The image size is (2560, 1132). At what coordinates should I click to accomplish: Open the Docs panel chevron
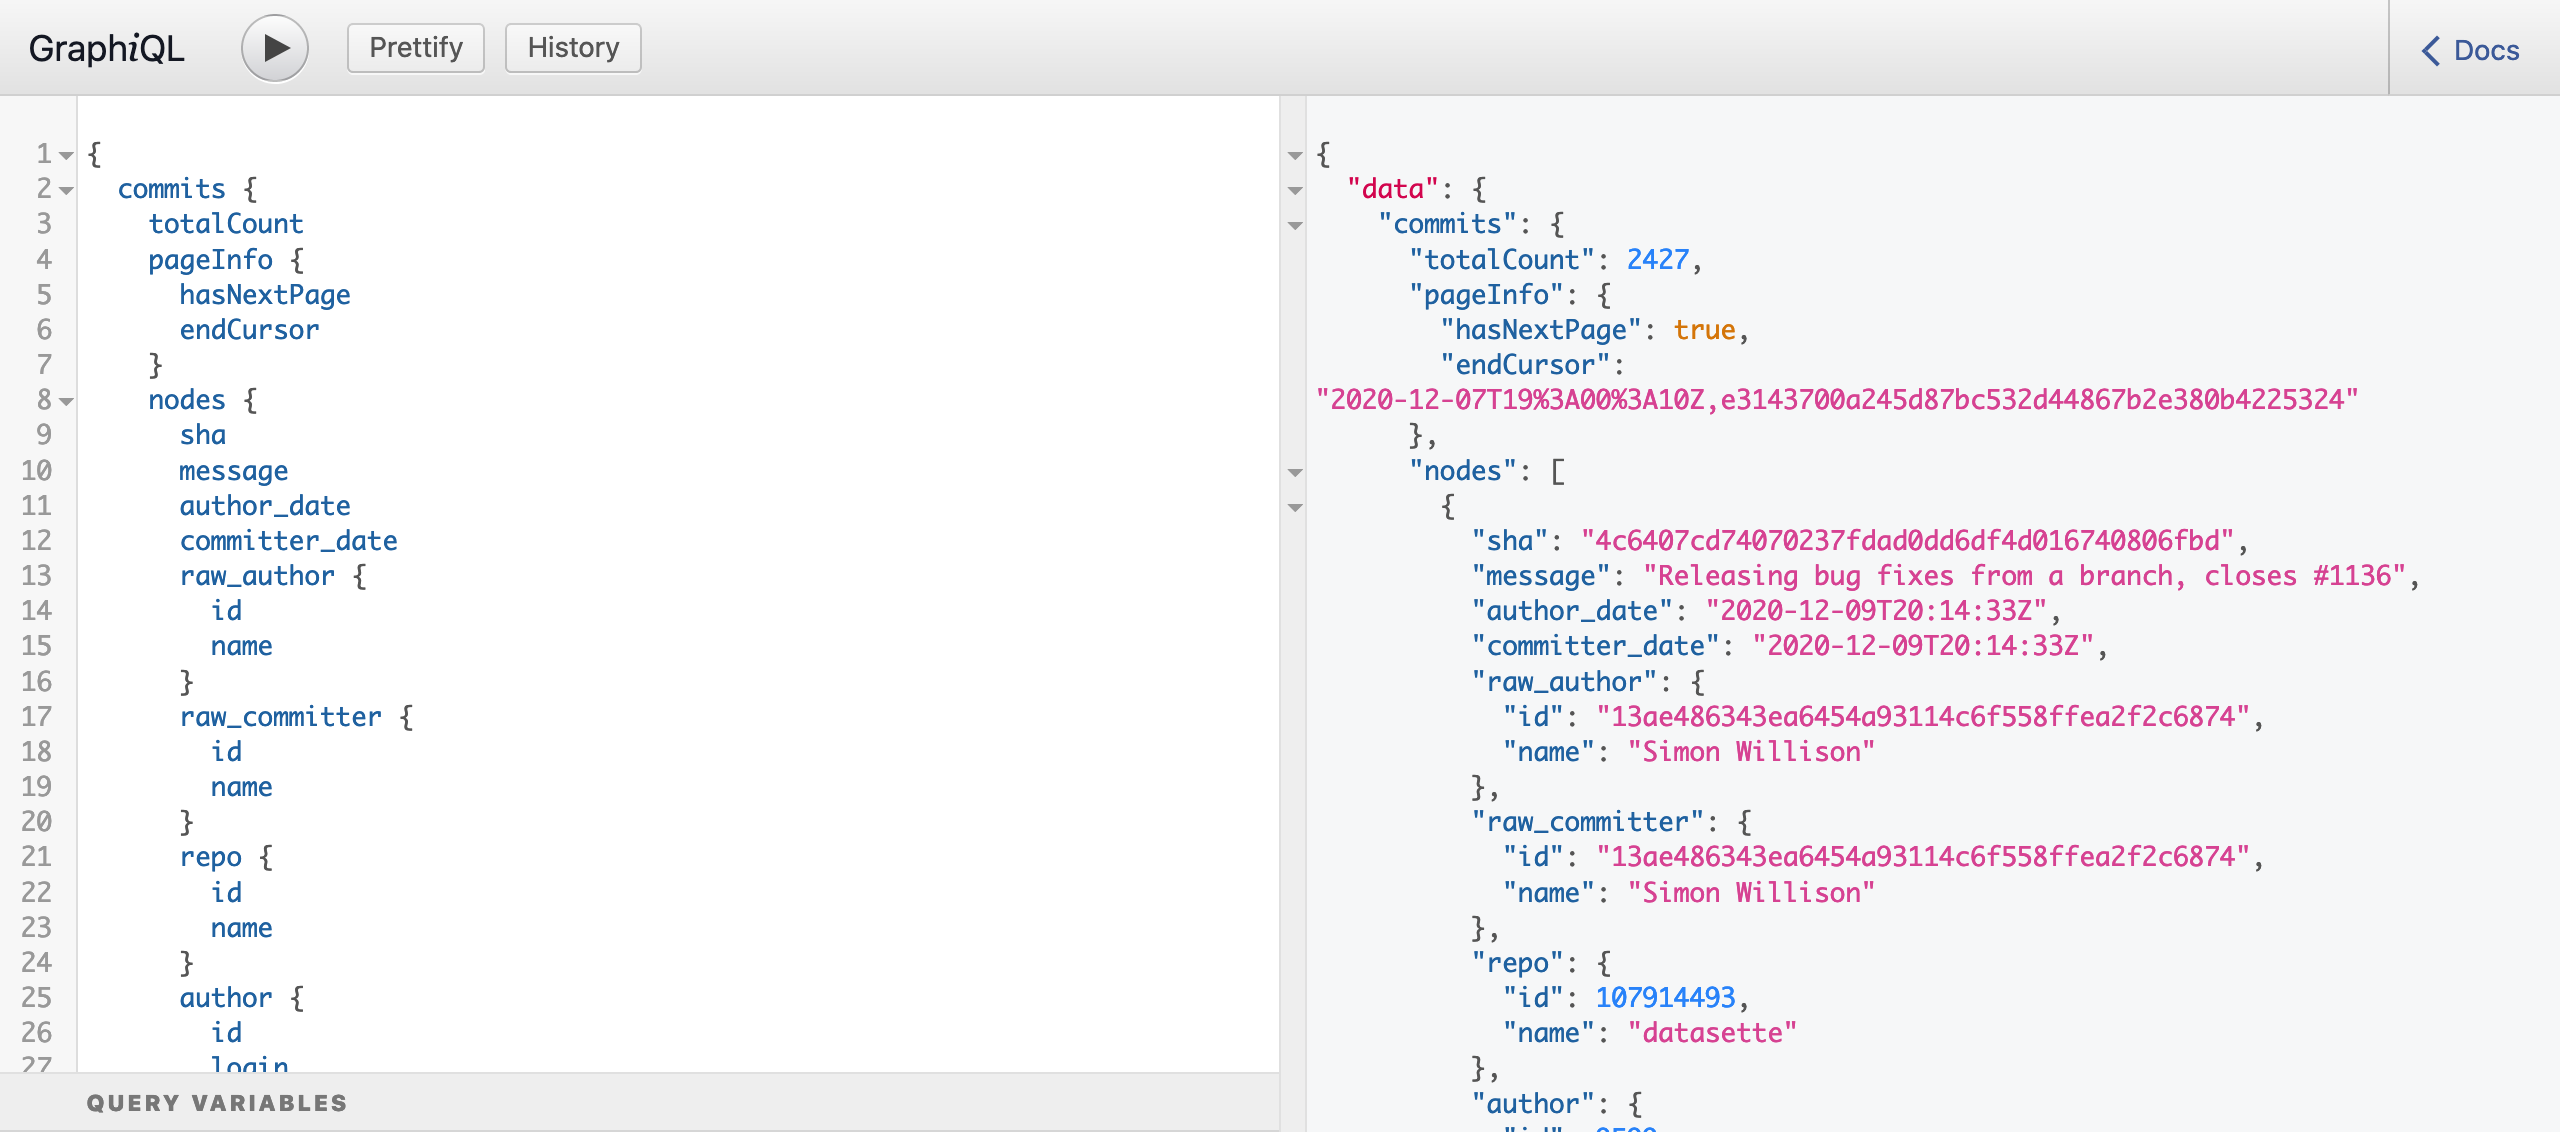2431,51
